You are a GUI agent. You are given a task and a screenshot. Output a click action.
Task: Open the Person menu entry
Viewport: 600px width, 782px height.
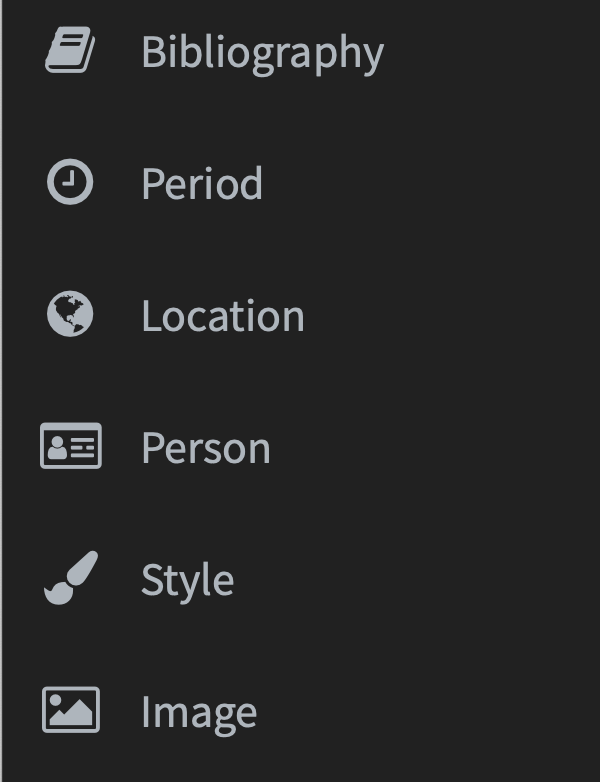click(x=205, y=448)
